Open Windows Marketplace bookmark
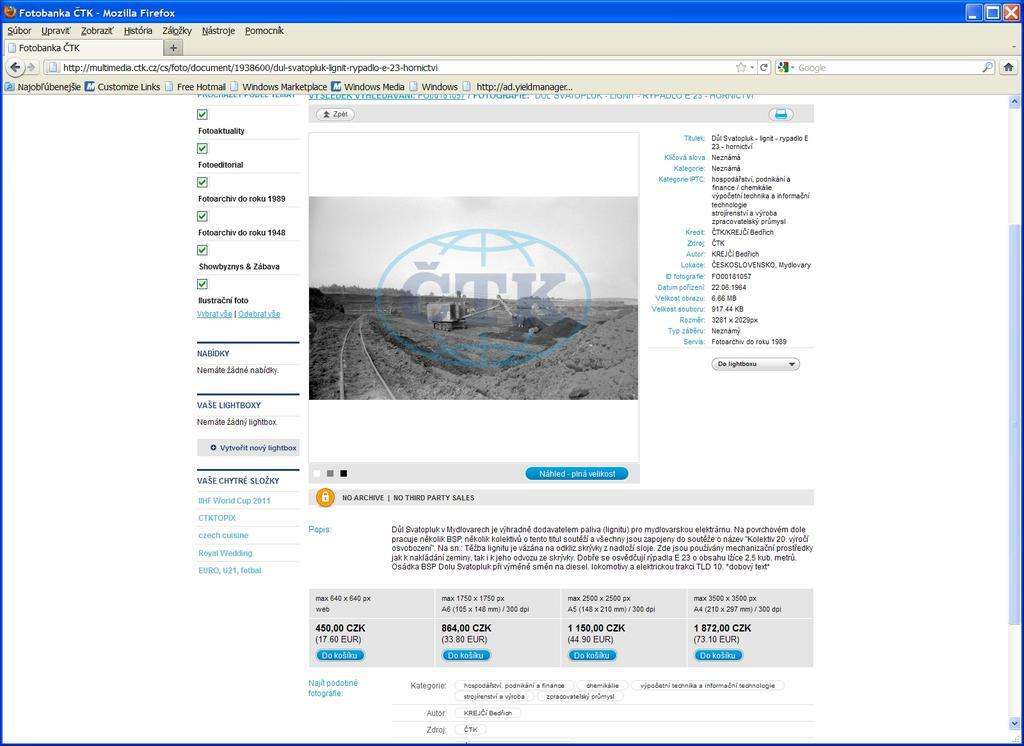Screen dimensions: 1024x746 pos(278,87)
